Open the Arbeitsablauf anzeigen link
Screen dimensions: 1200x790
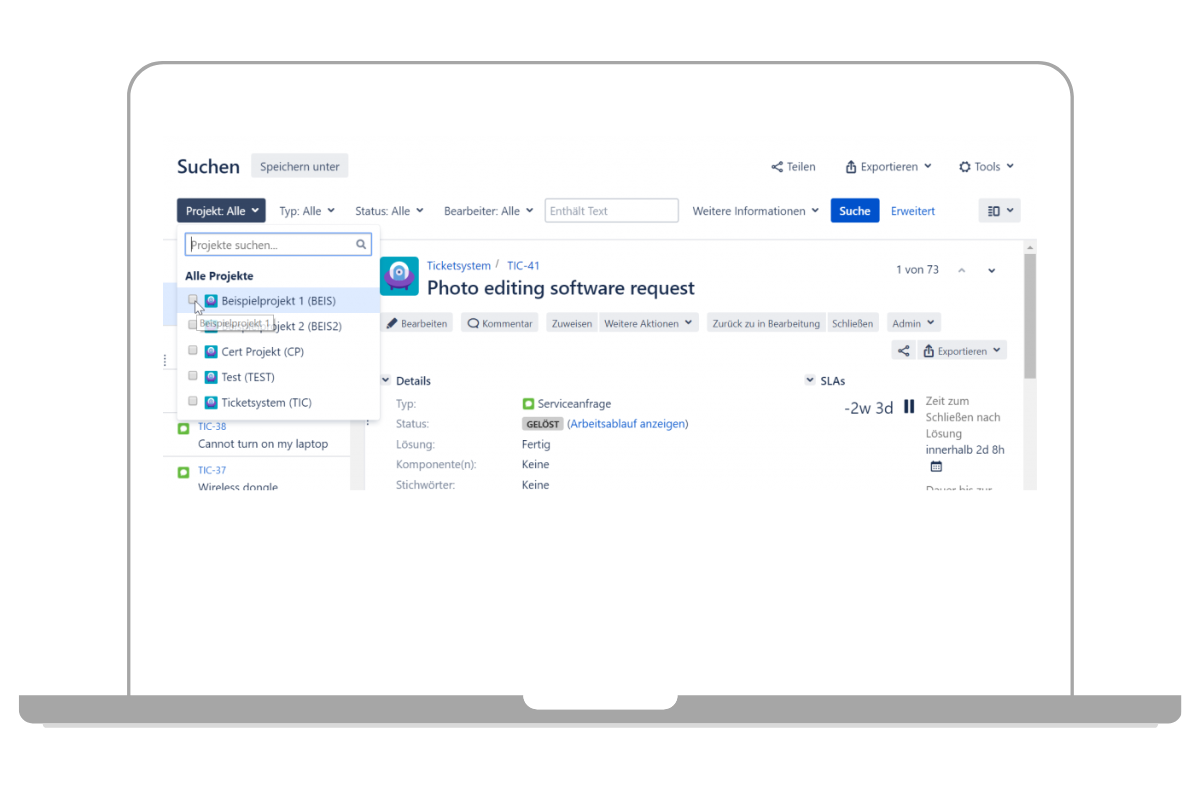627,424
